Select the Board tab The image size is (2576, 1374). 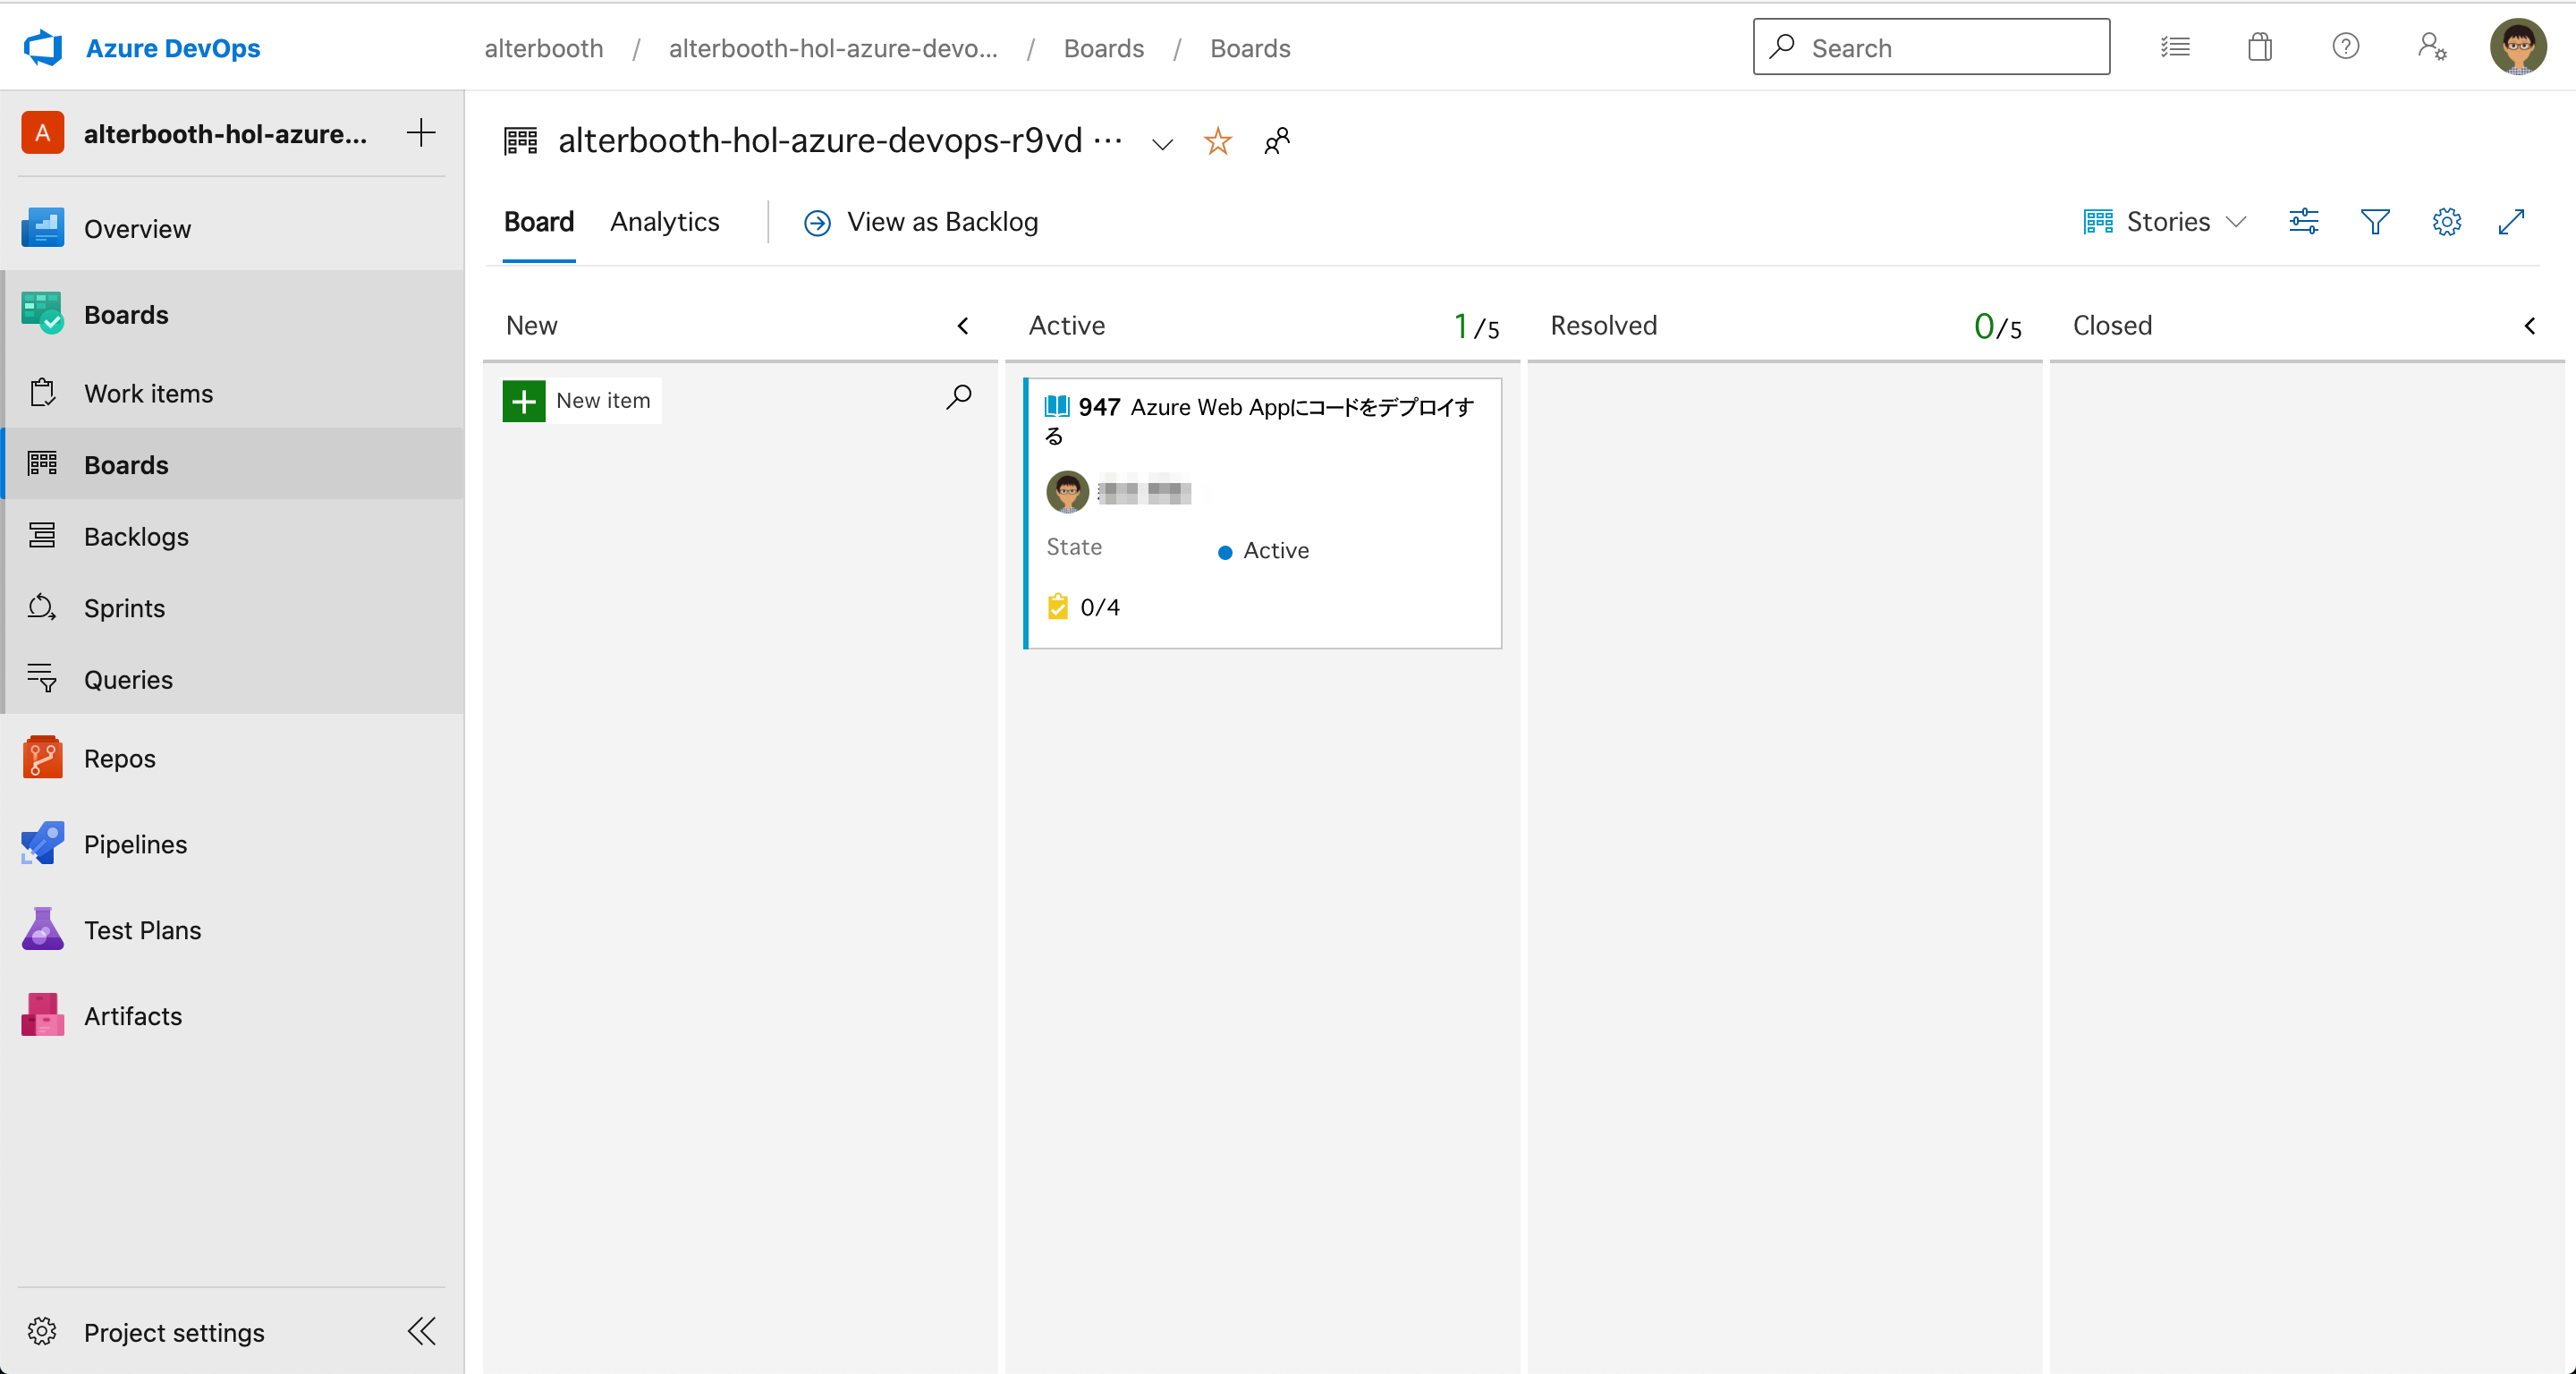[538, 222]
